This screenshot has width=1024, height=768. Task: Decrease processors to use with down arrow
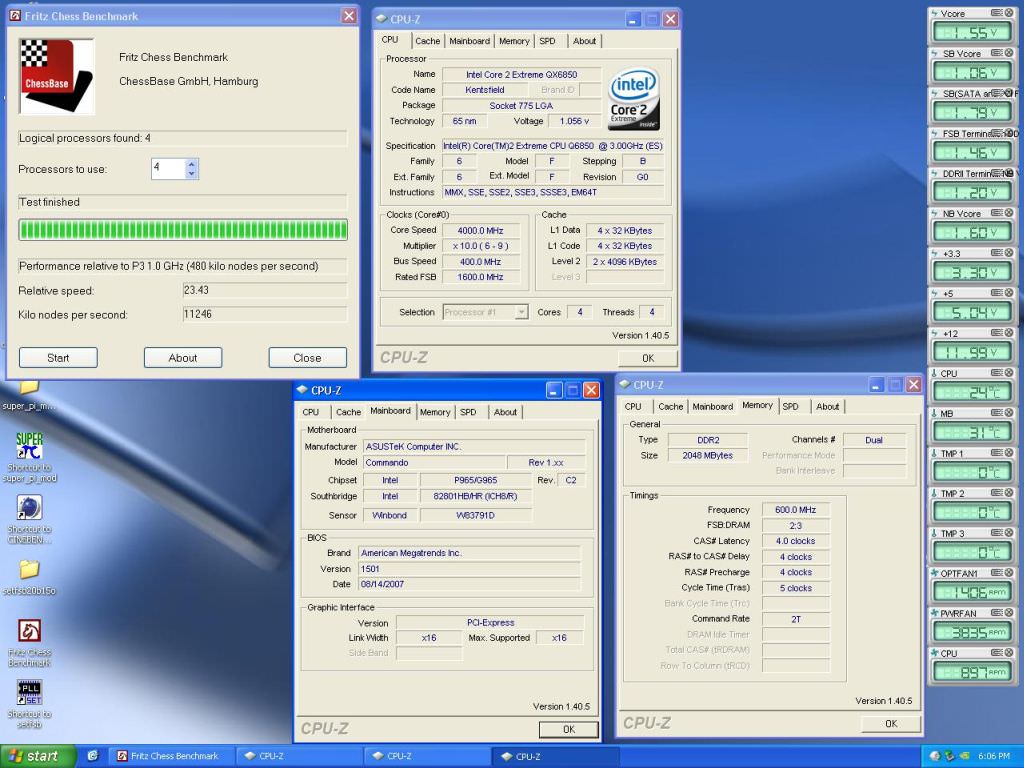[191, 174]
